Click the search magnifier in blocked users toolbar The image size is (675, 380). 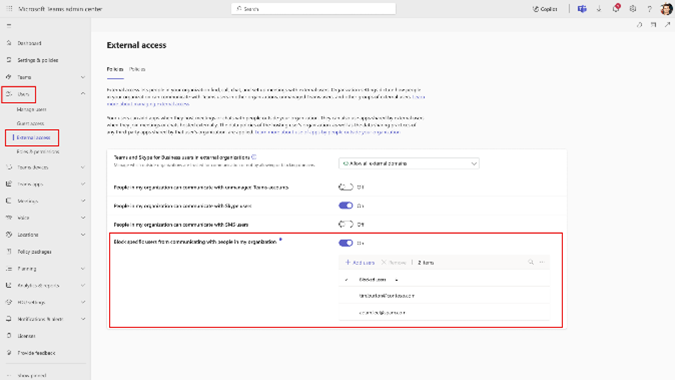point(531,262)
